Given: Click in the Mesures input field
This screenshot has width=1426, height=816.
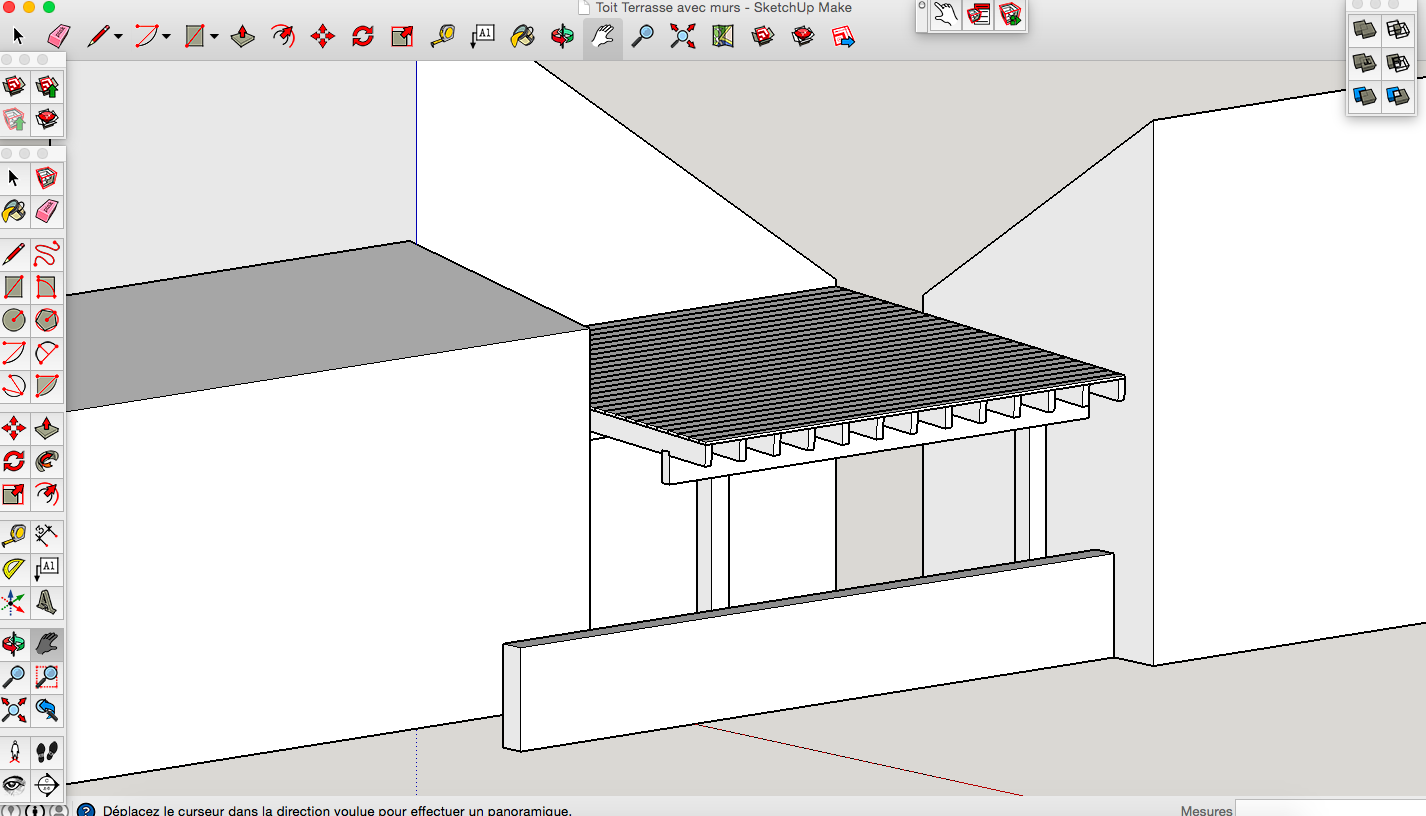Looking at the screenshot, I should (1330, 809).
